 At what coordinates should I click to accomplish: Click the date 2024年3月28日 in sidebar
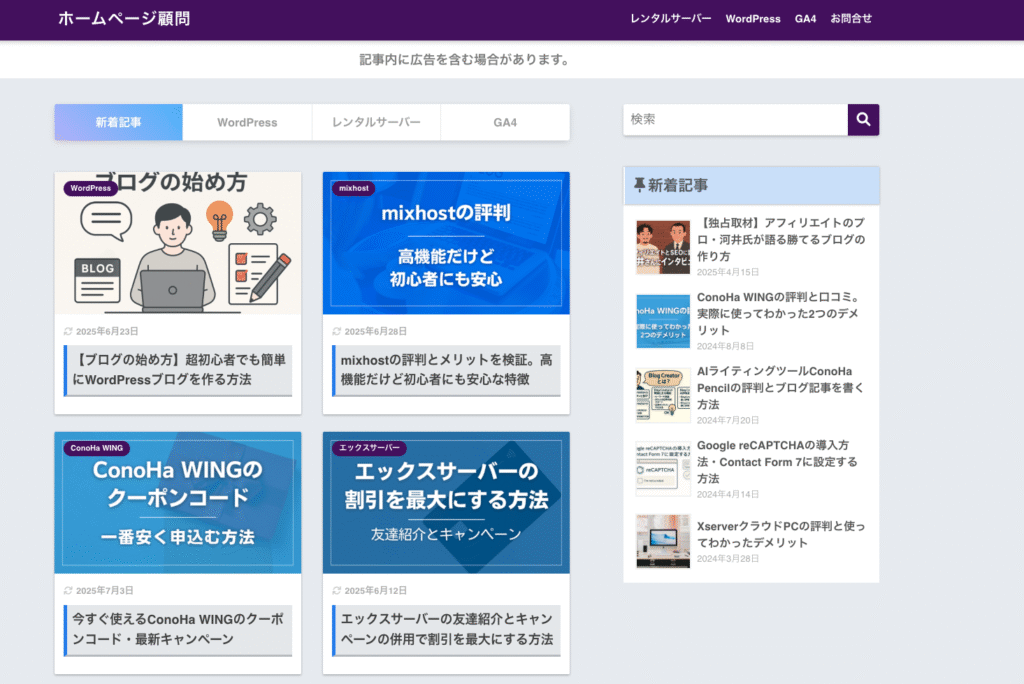pyautogui.click(x=728, y=559)
